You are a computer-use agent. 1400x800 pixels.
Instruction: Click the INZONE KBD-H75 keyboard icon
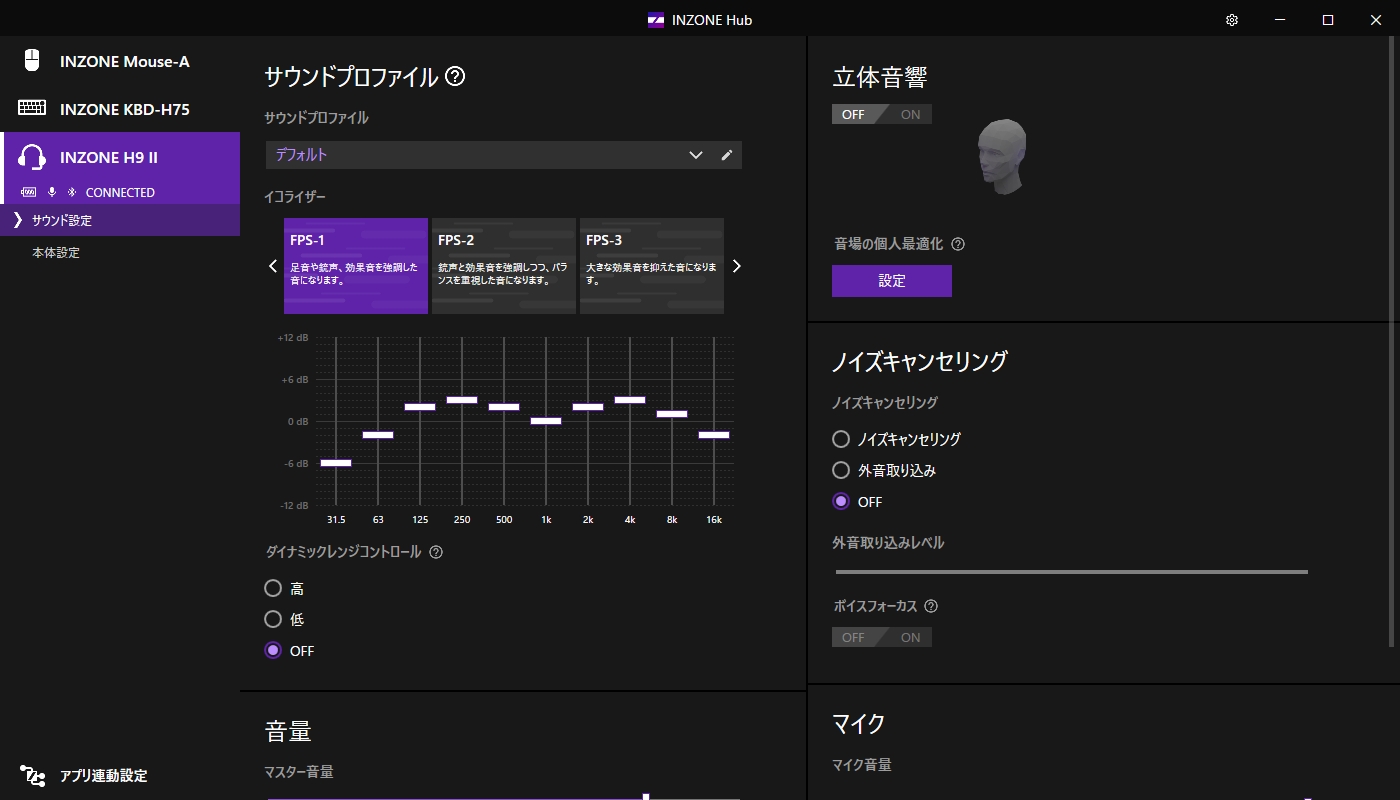pos(32,108)
